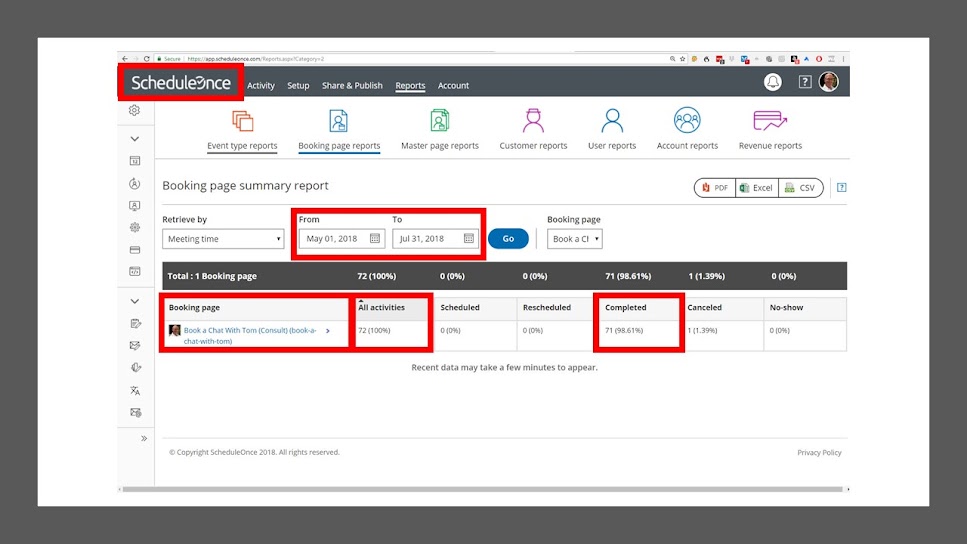Select User reports

click(612, 130)
